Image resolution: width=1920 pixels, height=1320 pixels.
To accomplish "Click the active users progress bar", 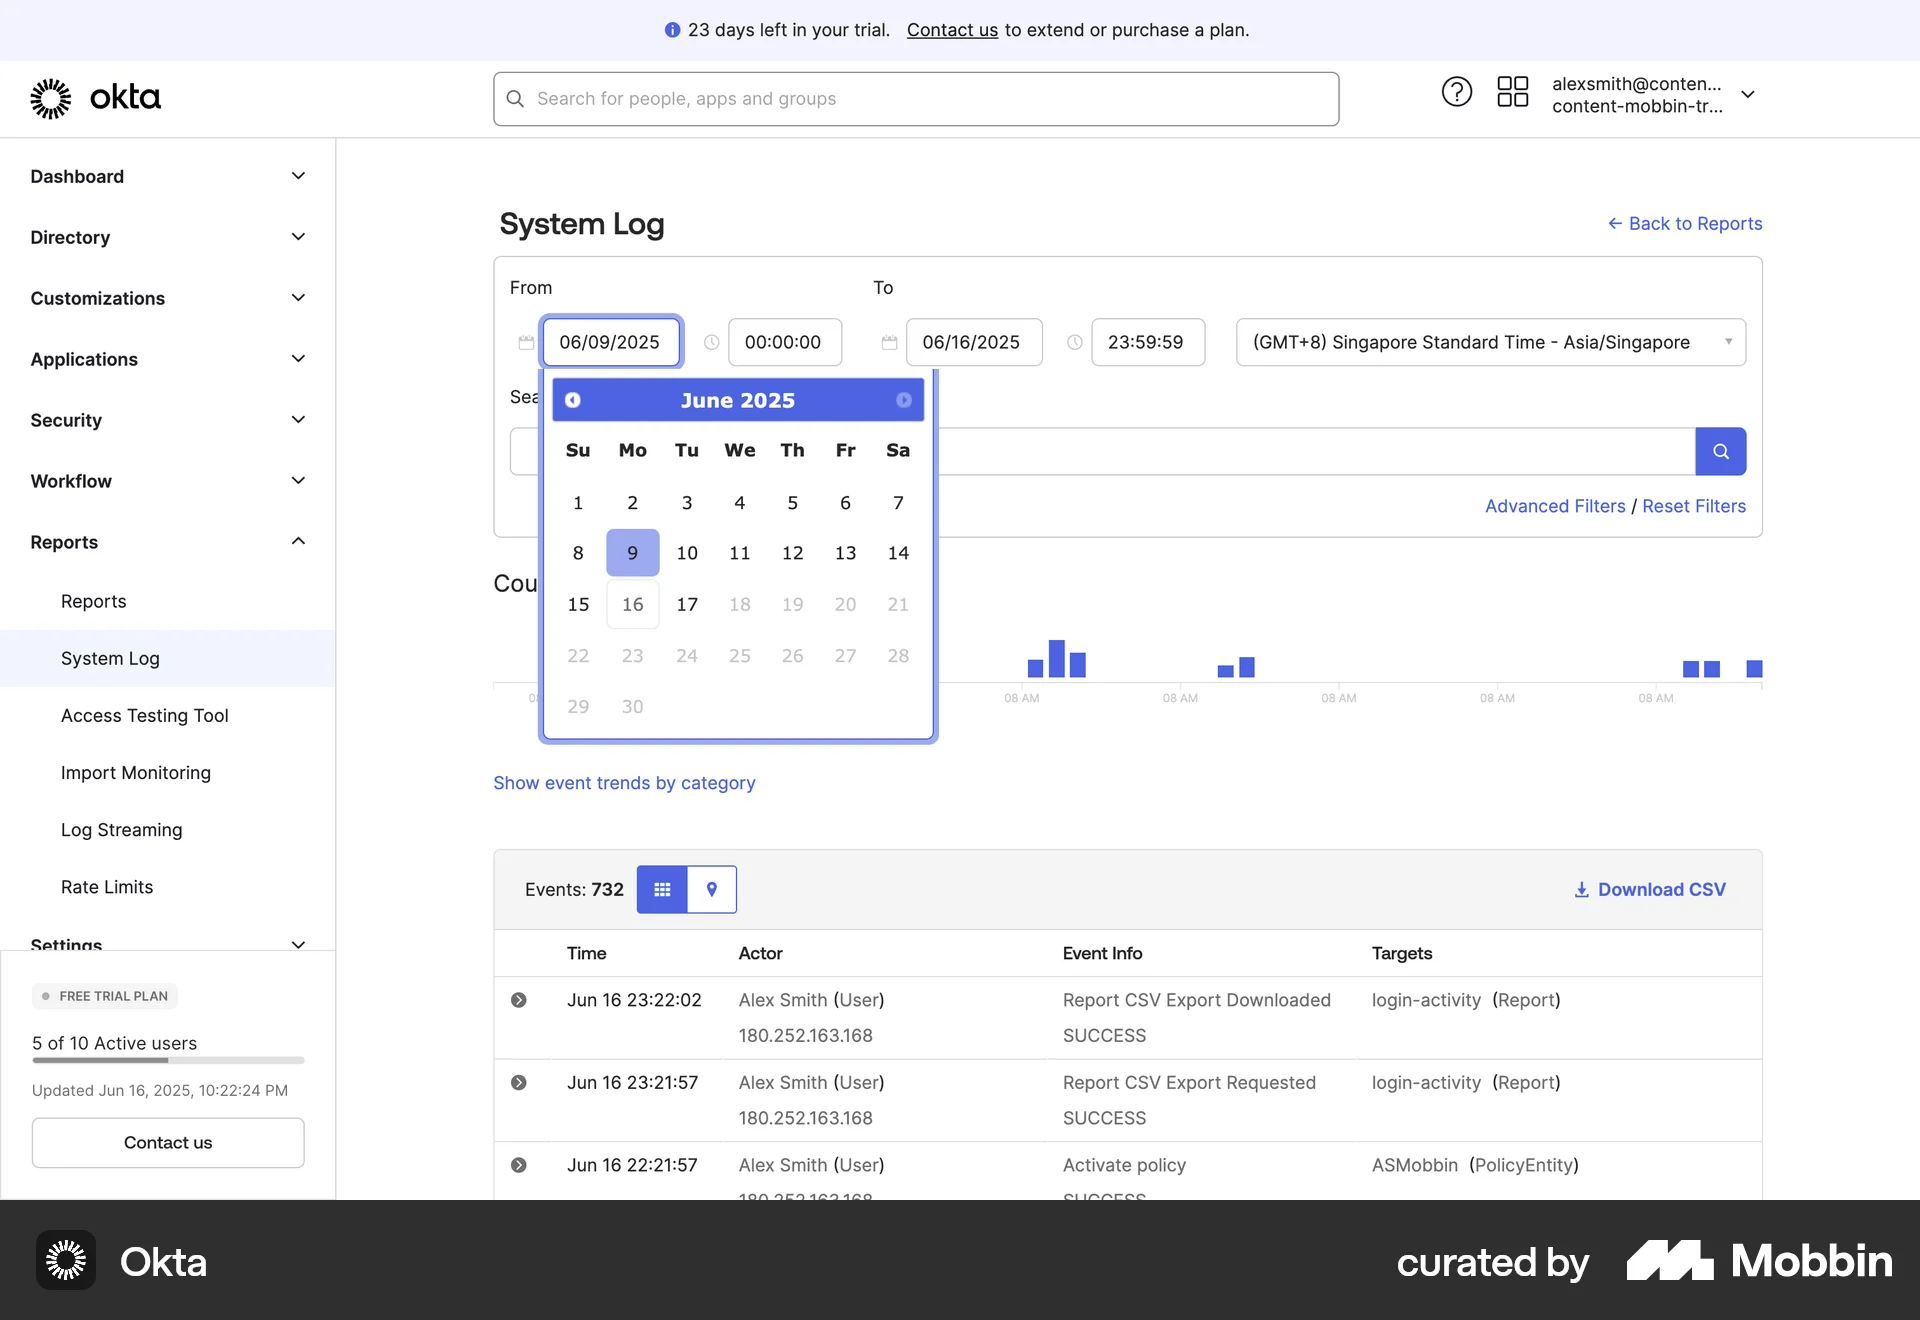I will pos(167,1061).
